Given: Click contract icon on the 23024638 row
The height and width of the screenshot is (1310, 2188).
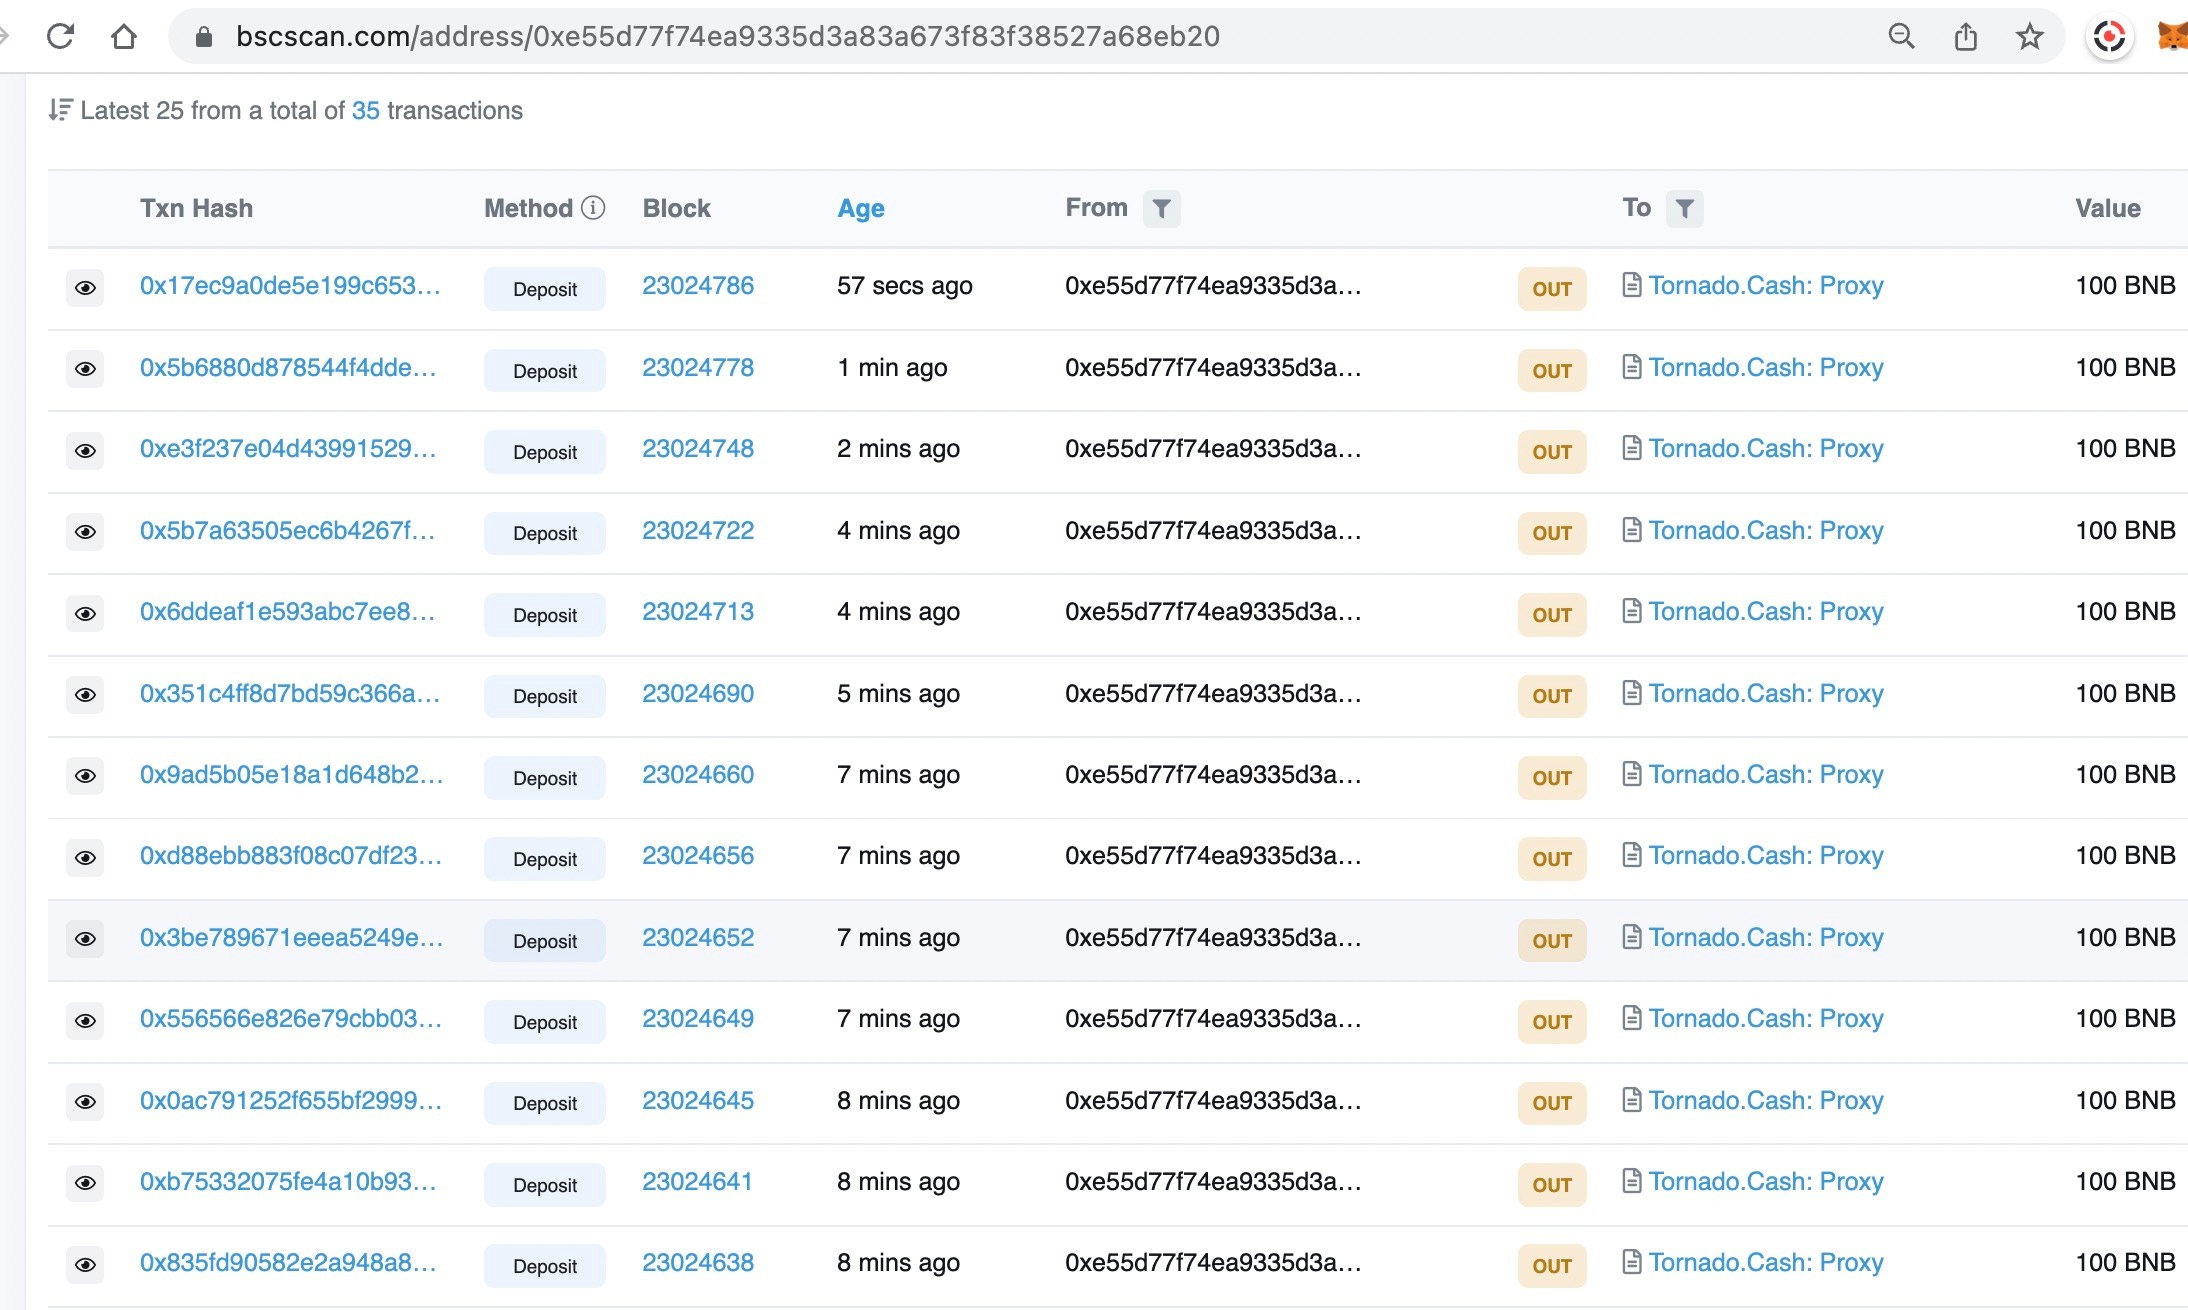Looking at the screenshot, I should click(x=1631, y=1262).
